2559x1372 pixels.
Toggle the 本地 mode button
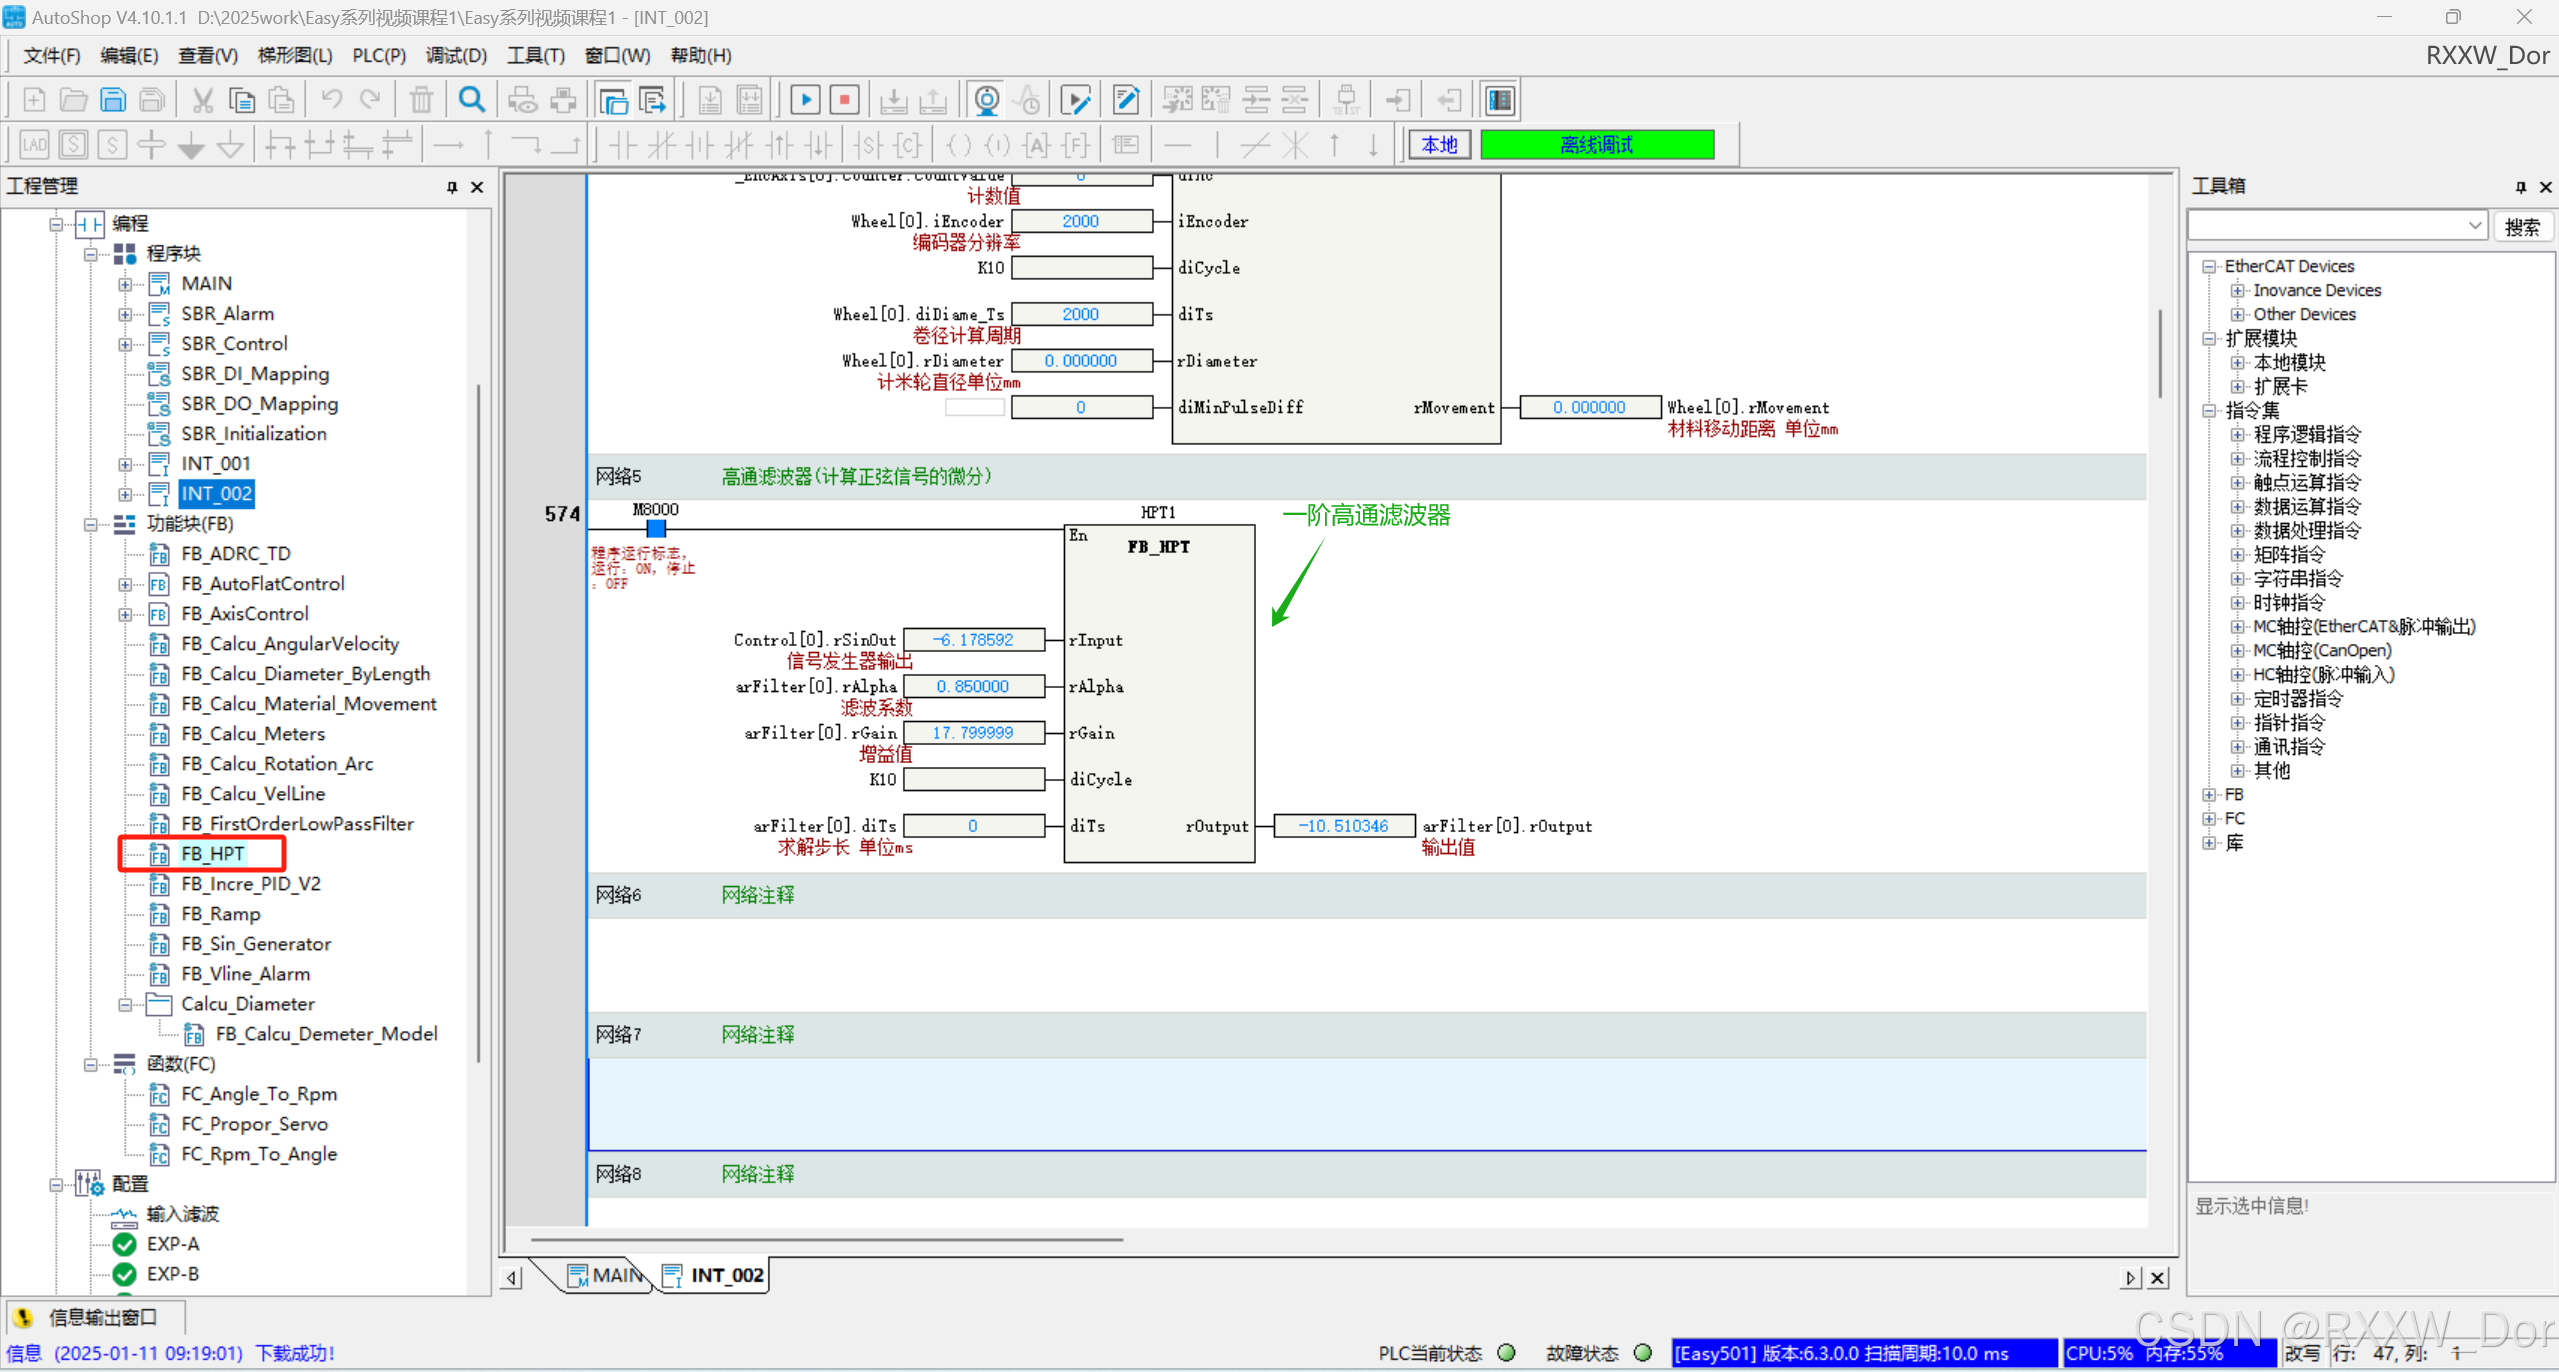click(x=1438, y=145)
